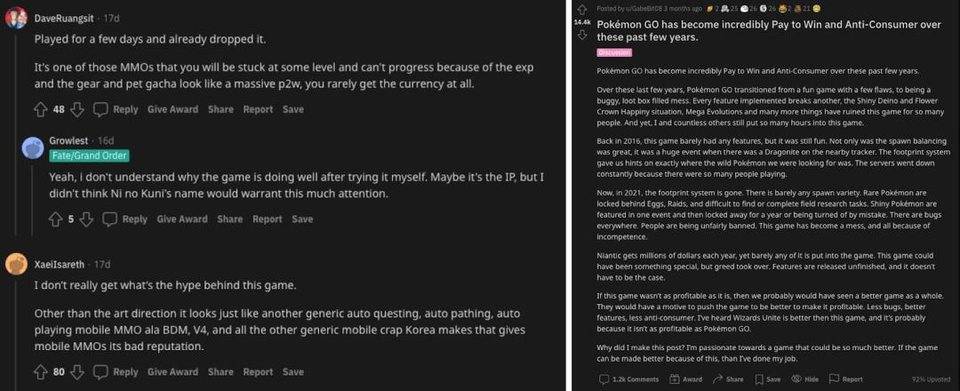The height and width of the screenshot is (391, 960).
Task: Open the Fate/Grand Order user flair
Action: pos(89,155)
